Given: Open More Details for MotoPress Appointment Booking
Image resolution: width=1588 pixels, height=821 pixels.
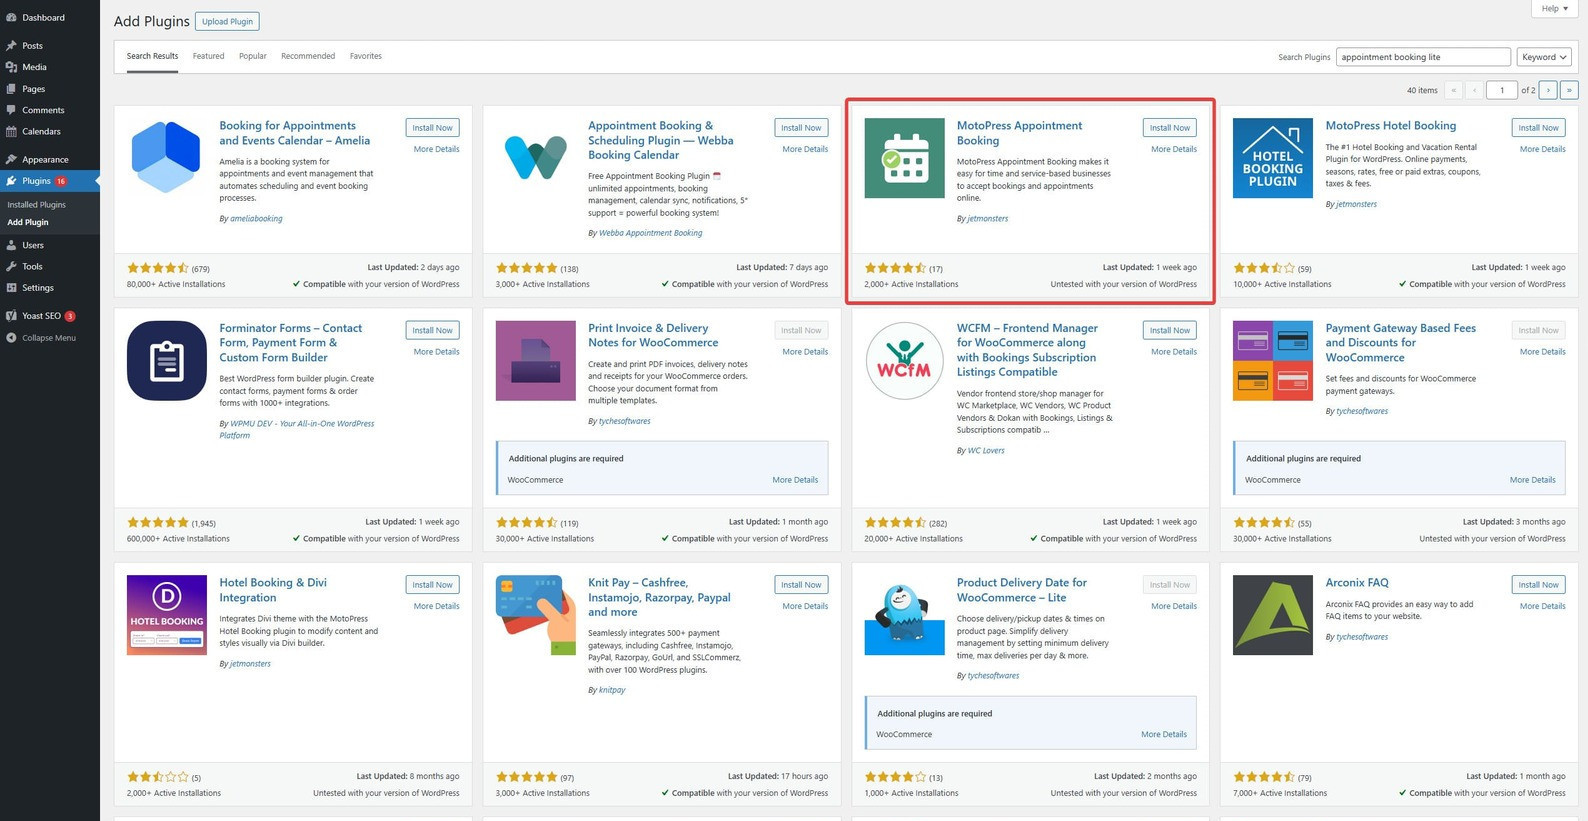Looking at the screenshot, I should click(1174, 149).
